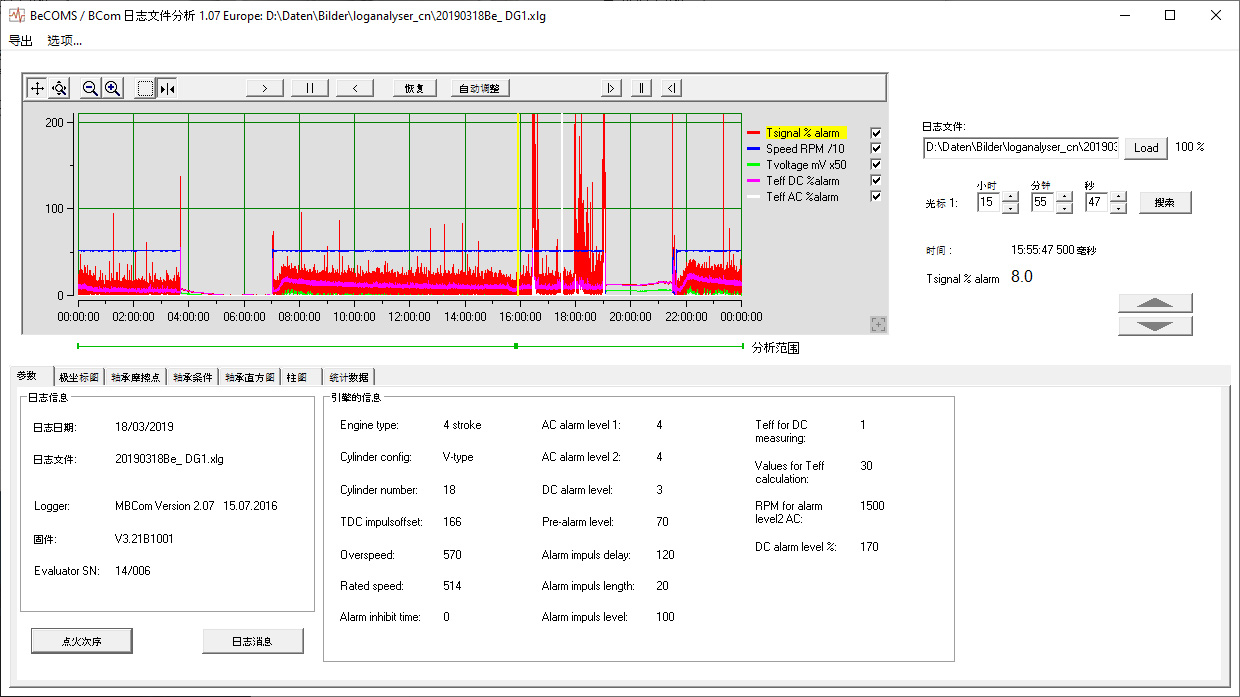1240x697 pixels.
Task: Click the log file path input field
Action: (1021, 147)
